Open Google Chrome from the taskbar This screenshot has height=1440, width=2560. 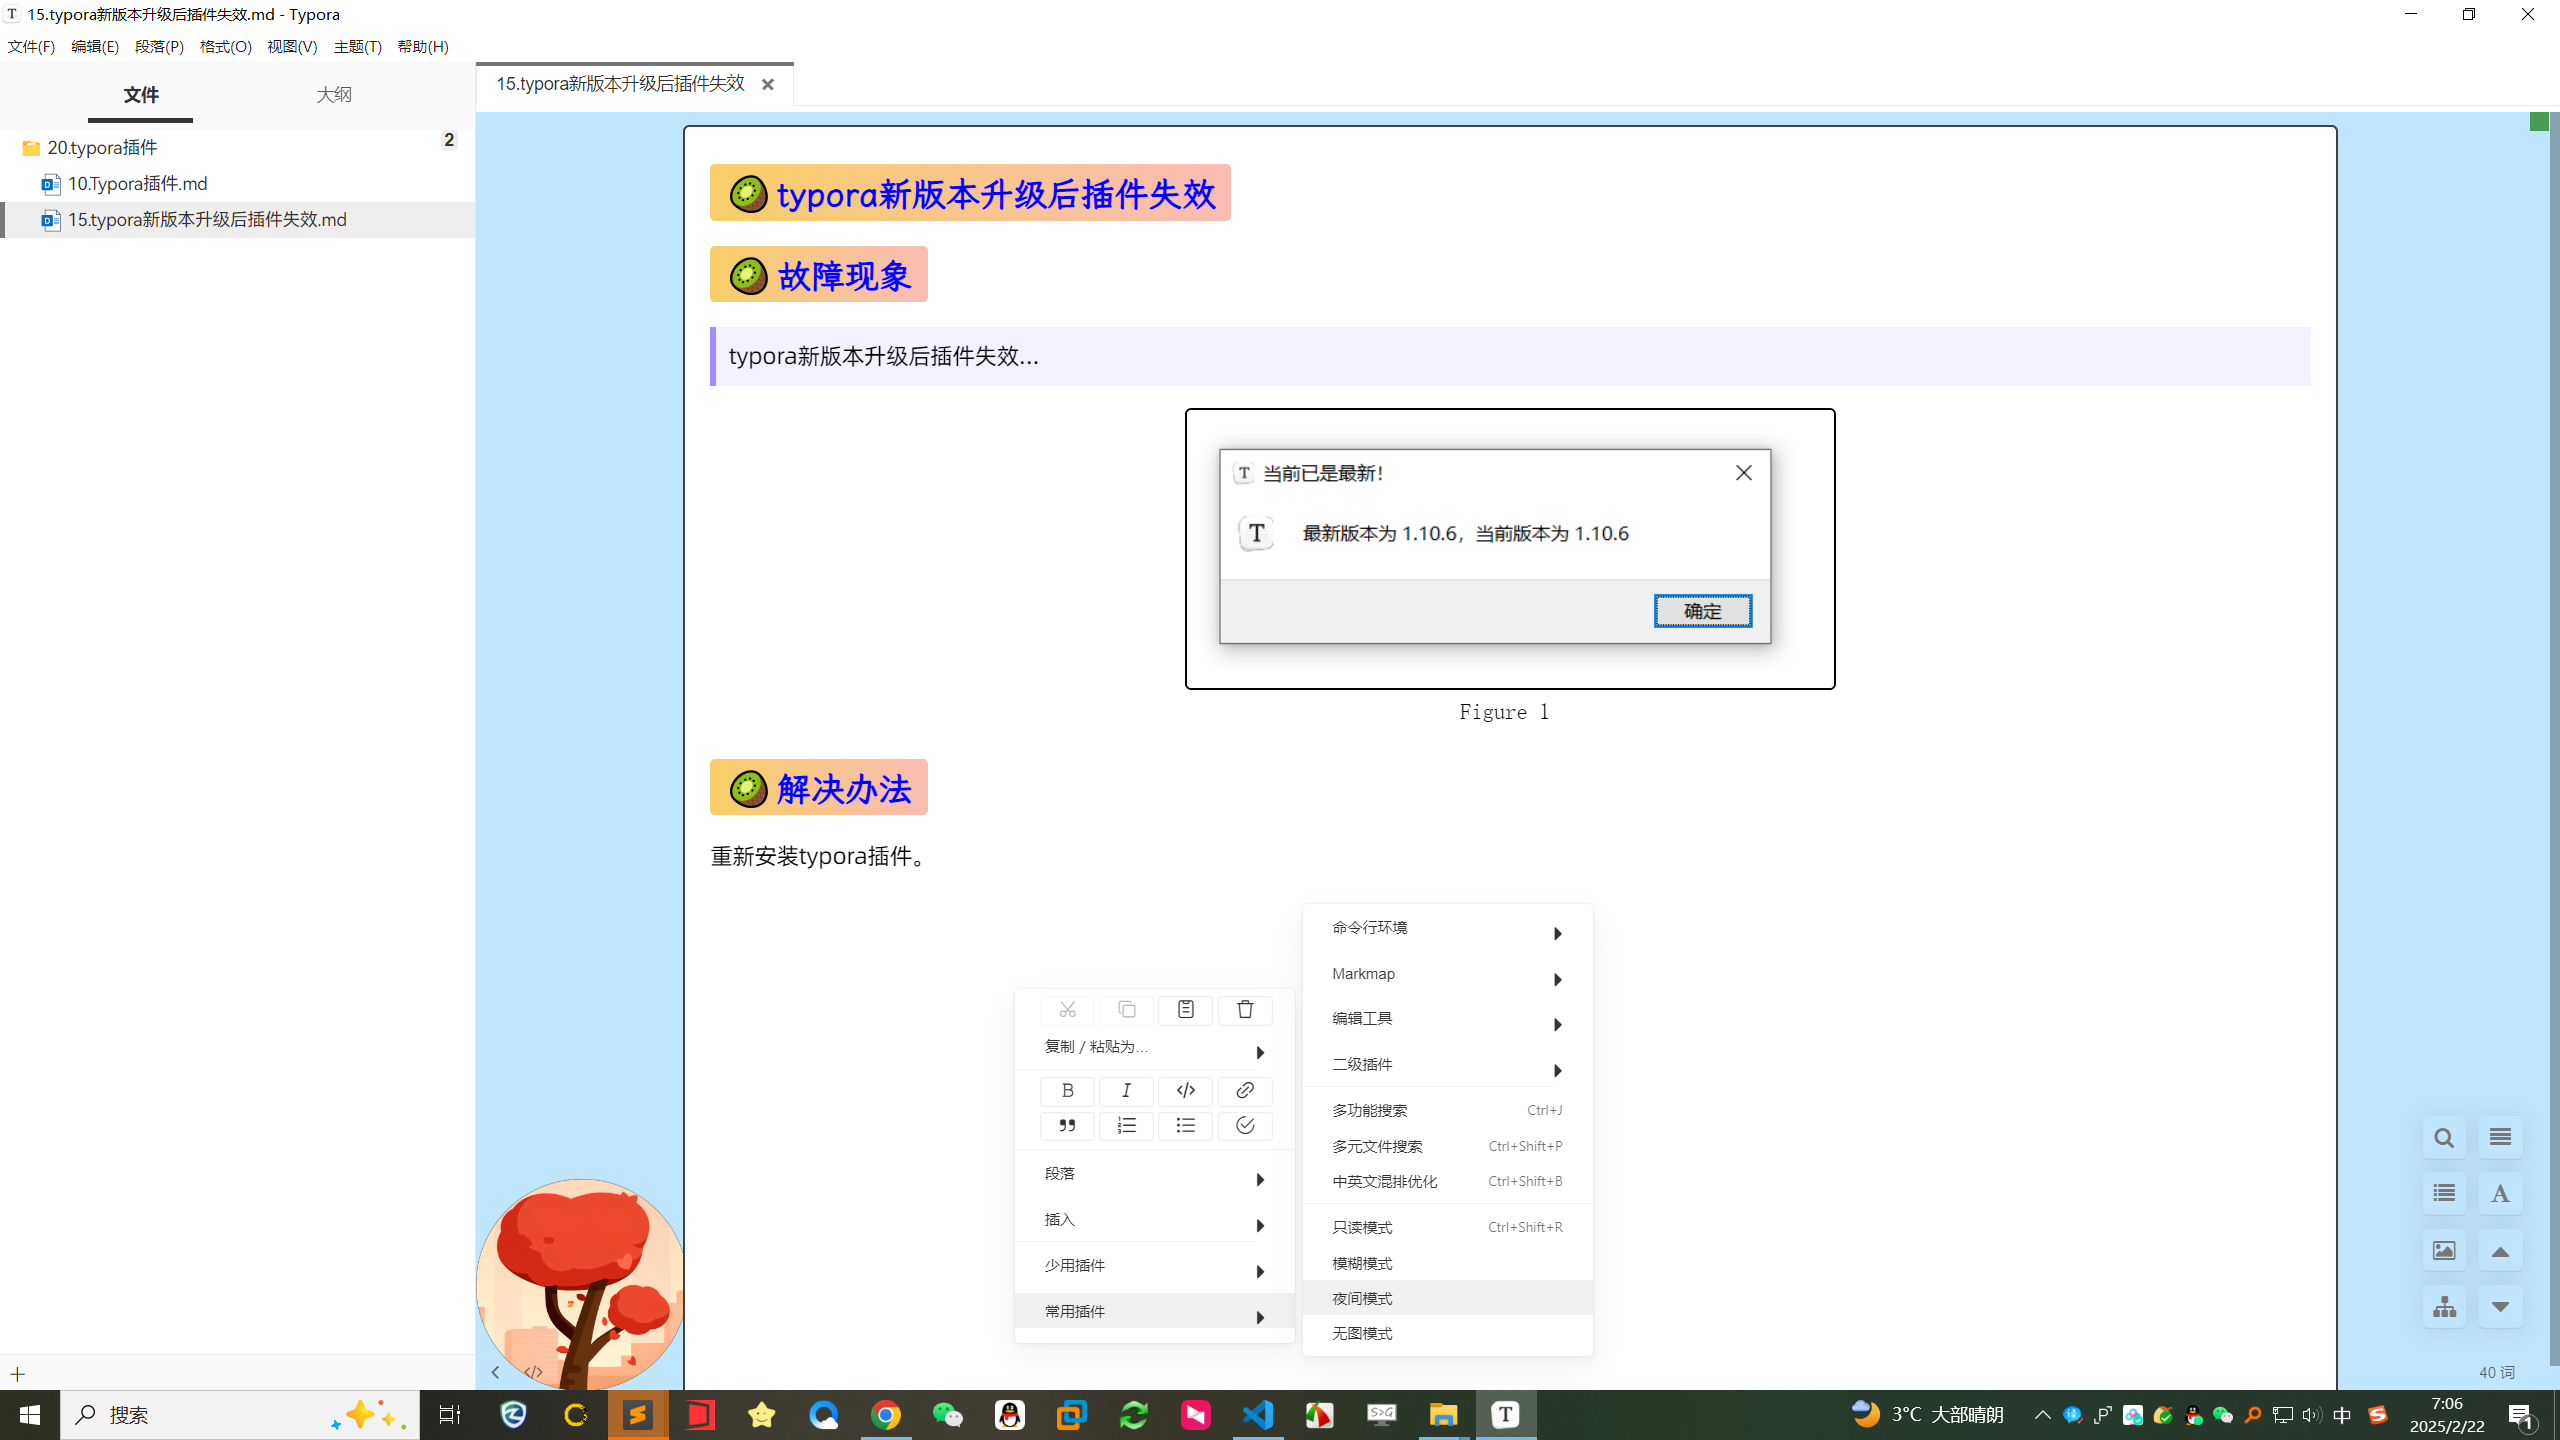[x=885, y=1414]
